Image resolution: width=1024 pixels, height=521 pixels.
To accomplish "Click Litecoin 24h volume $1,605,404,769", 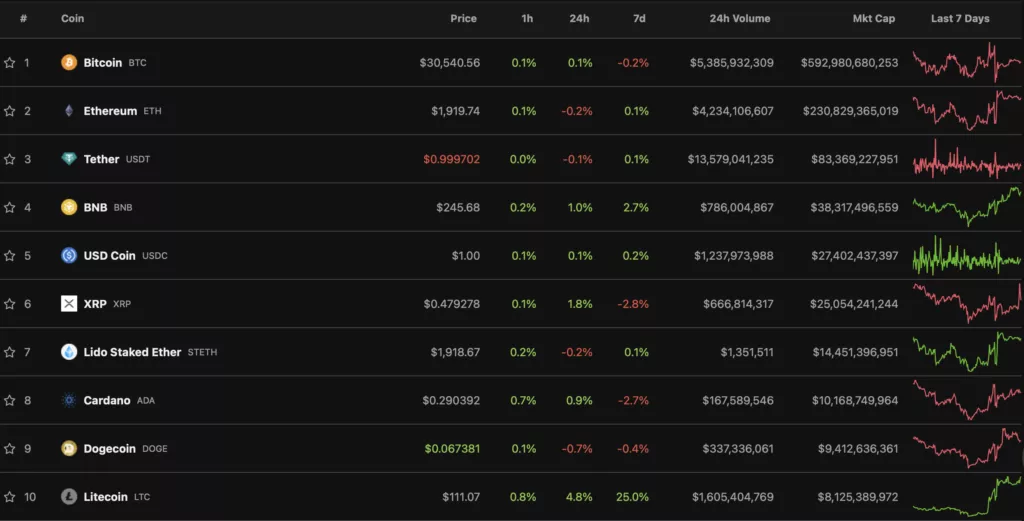I will 733,497.
